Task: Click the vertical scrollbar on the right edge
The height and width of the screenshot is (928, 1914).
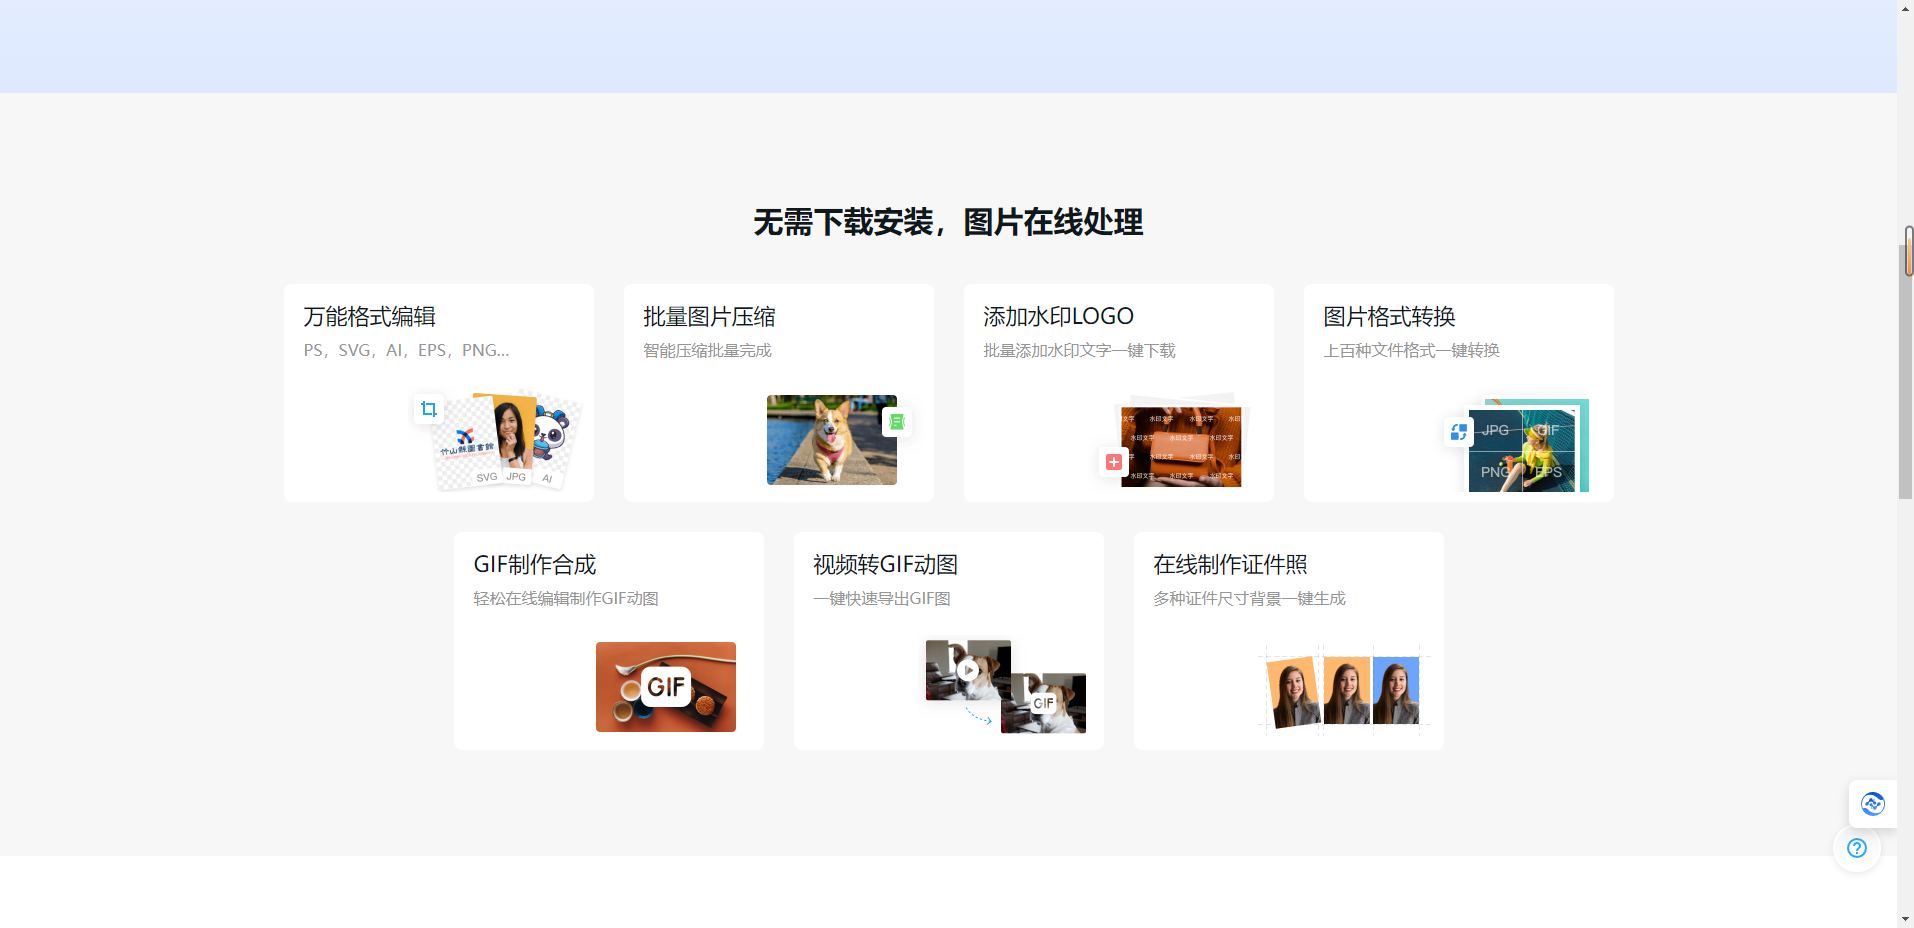Action: point(1906,250)
